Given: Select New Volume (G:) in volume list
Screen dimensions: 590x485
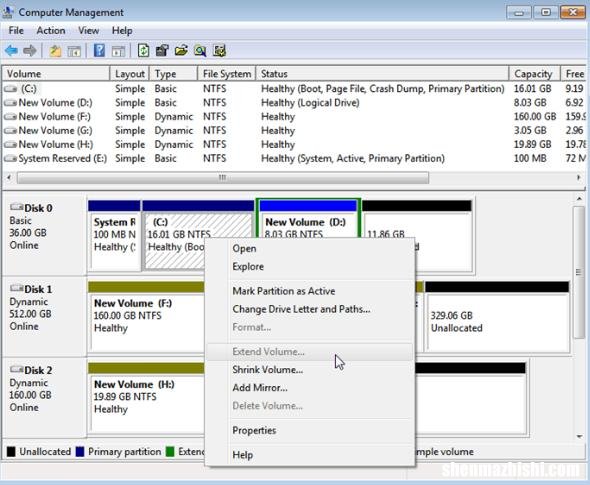Looking at the screenshot, I should pyautogui.click(x=55, y=131).
